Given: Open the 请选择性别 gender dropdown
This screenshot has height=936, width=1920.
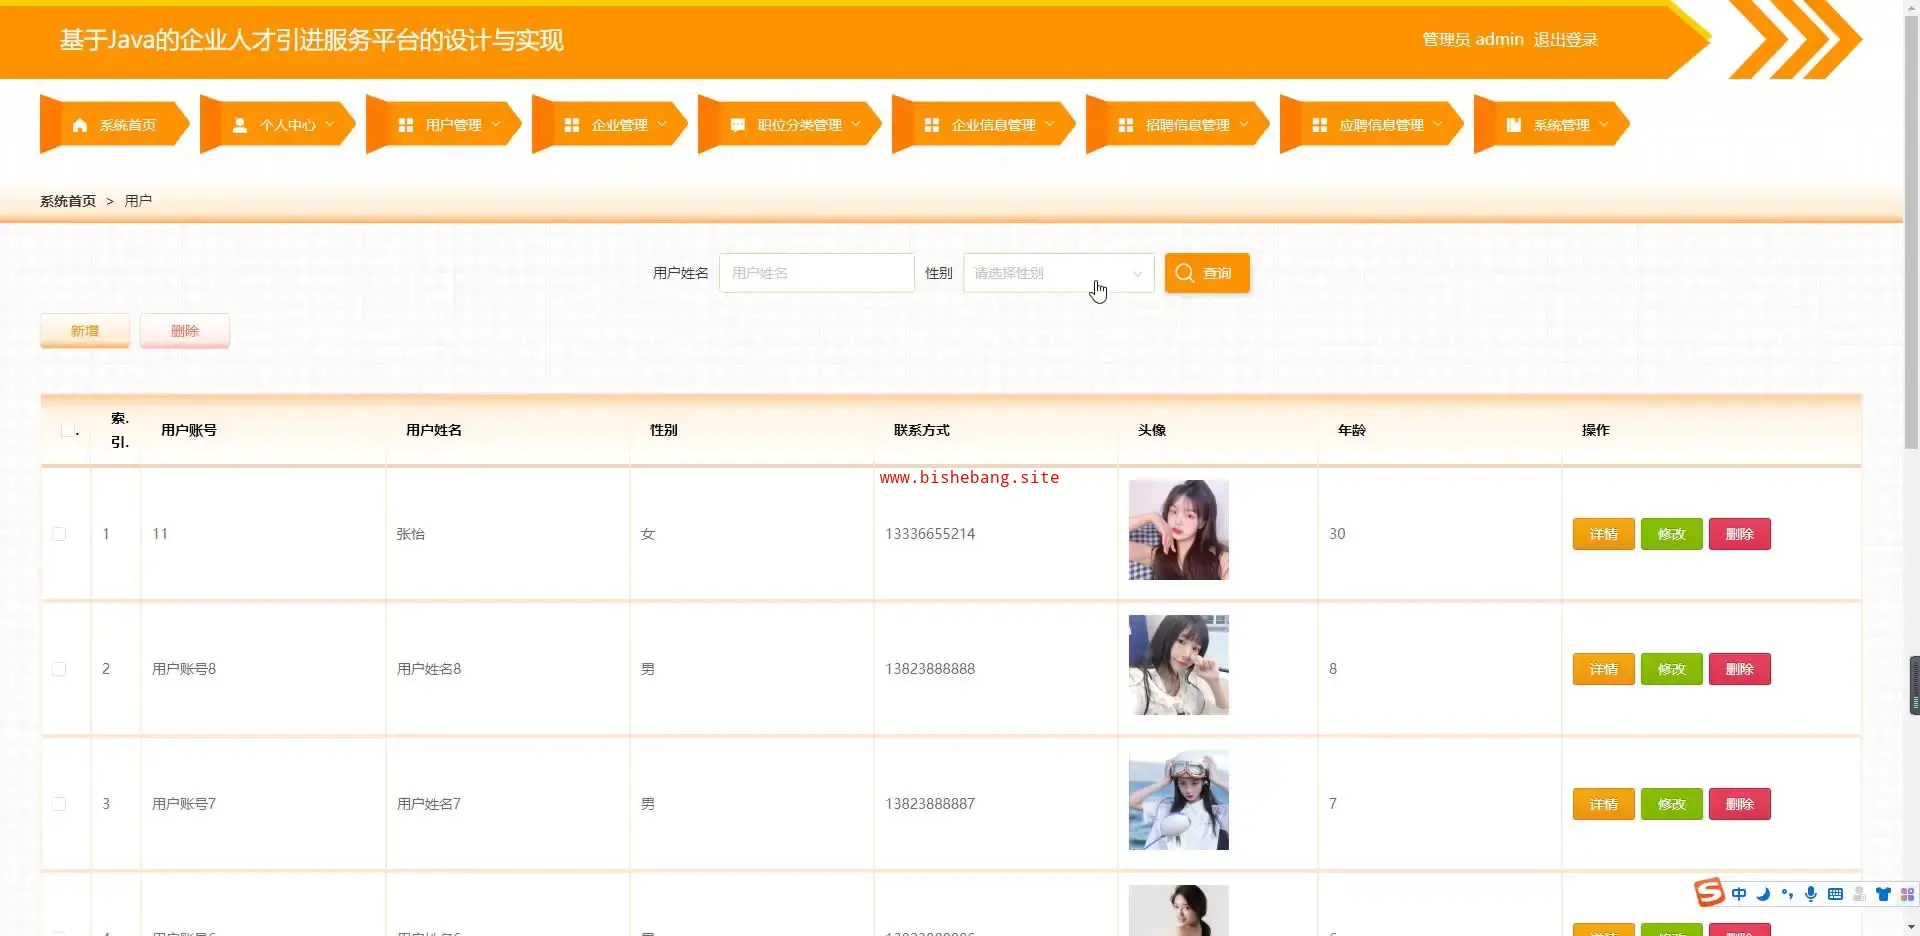Looking at the screenshot, I should click(1058, 273).
